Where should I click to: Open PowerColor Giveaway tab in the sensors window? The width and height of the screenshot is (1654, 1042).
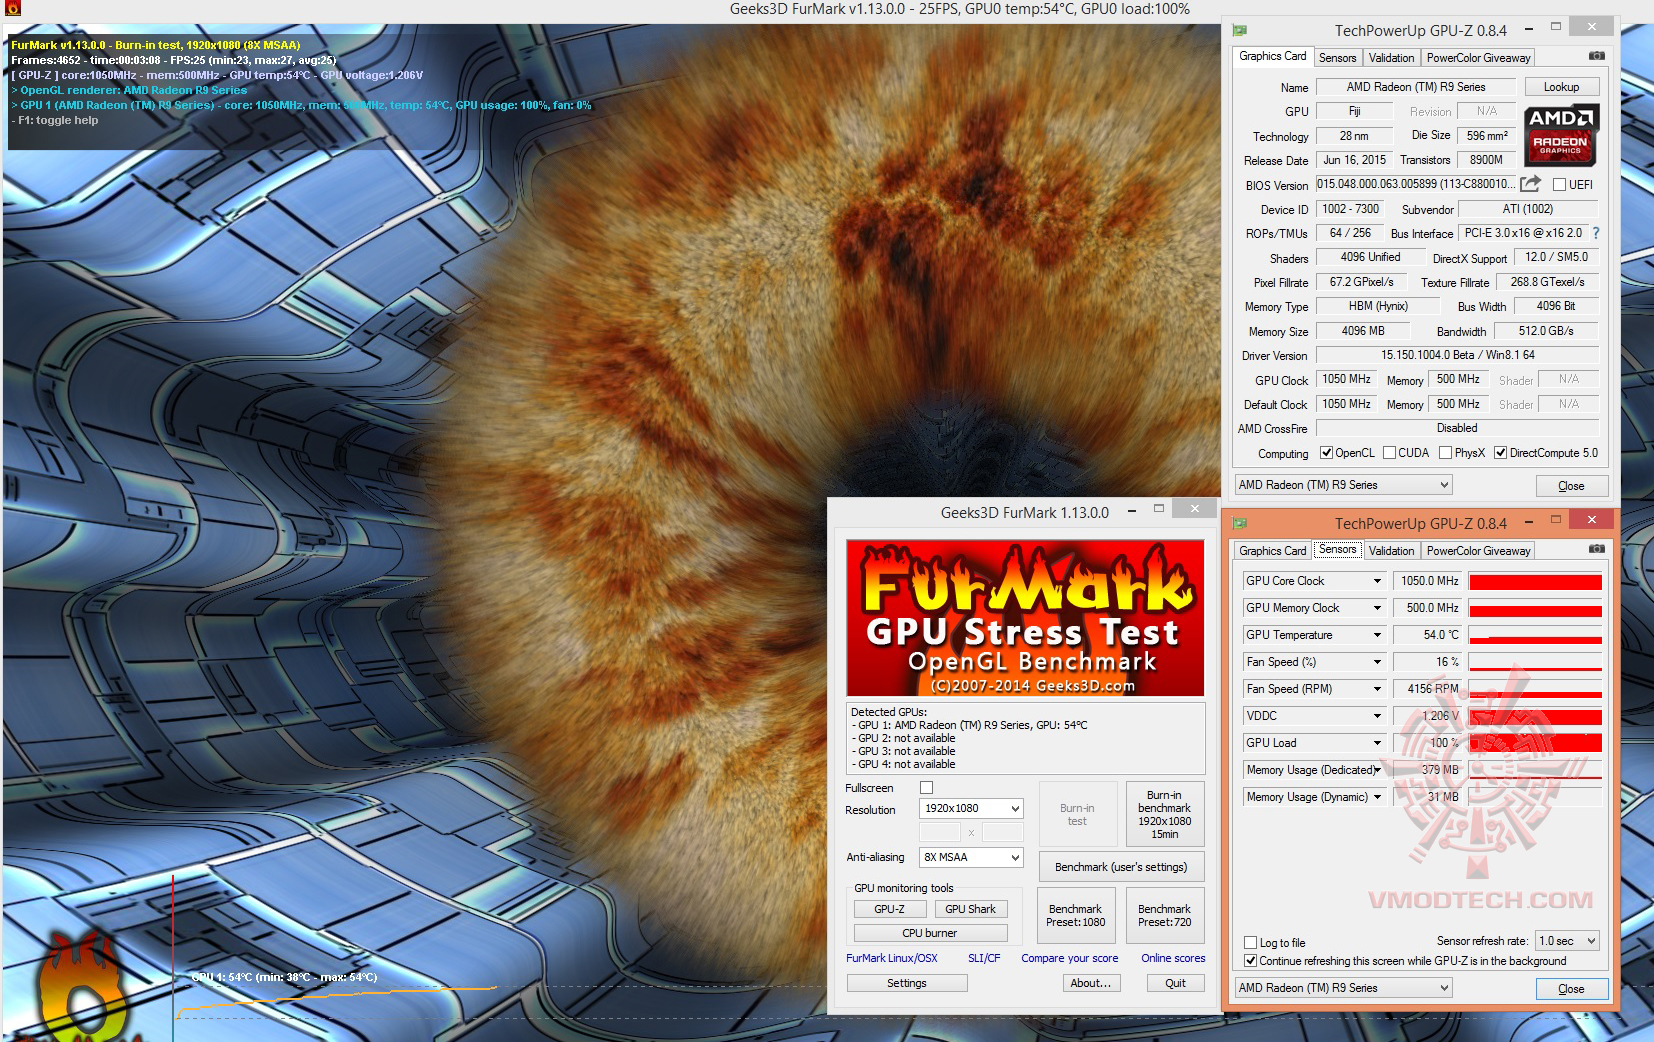click(1478, 551)
